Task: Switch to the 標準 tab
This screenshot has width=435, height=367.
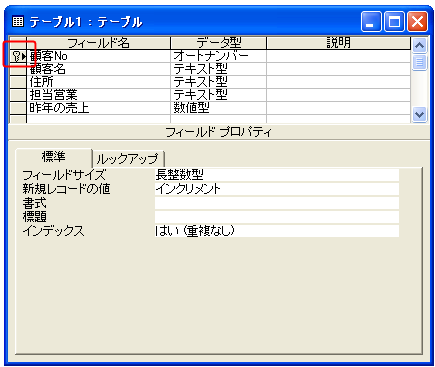Action: coord(54,157)
